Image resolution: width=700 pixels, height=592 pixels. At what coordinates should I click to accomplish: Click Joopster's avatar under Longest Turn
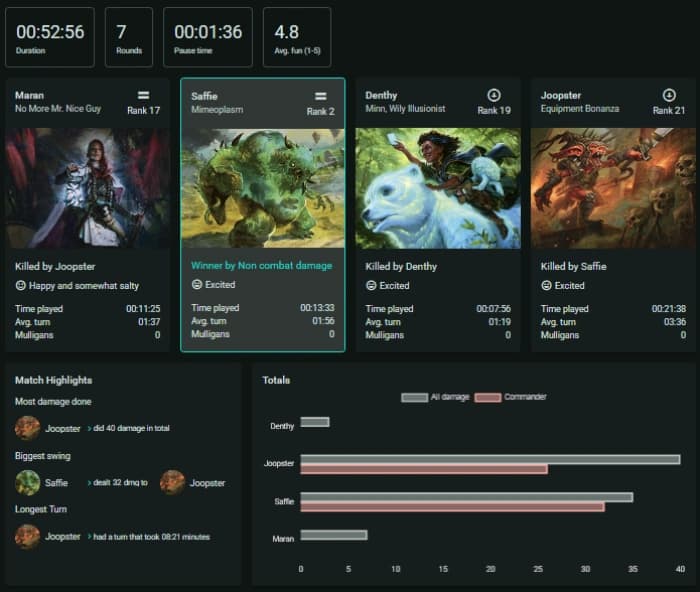tap(27, 536)
